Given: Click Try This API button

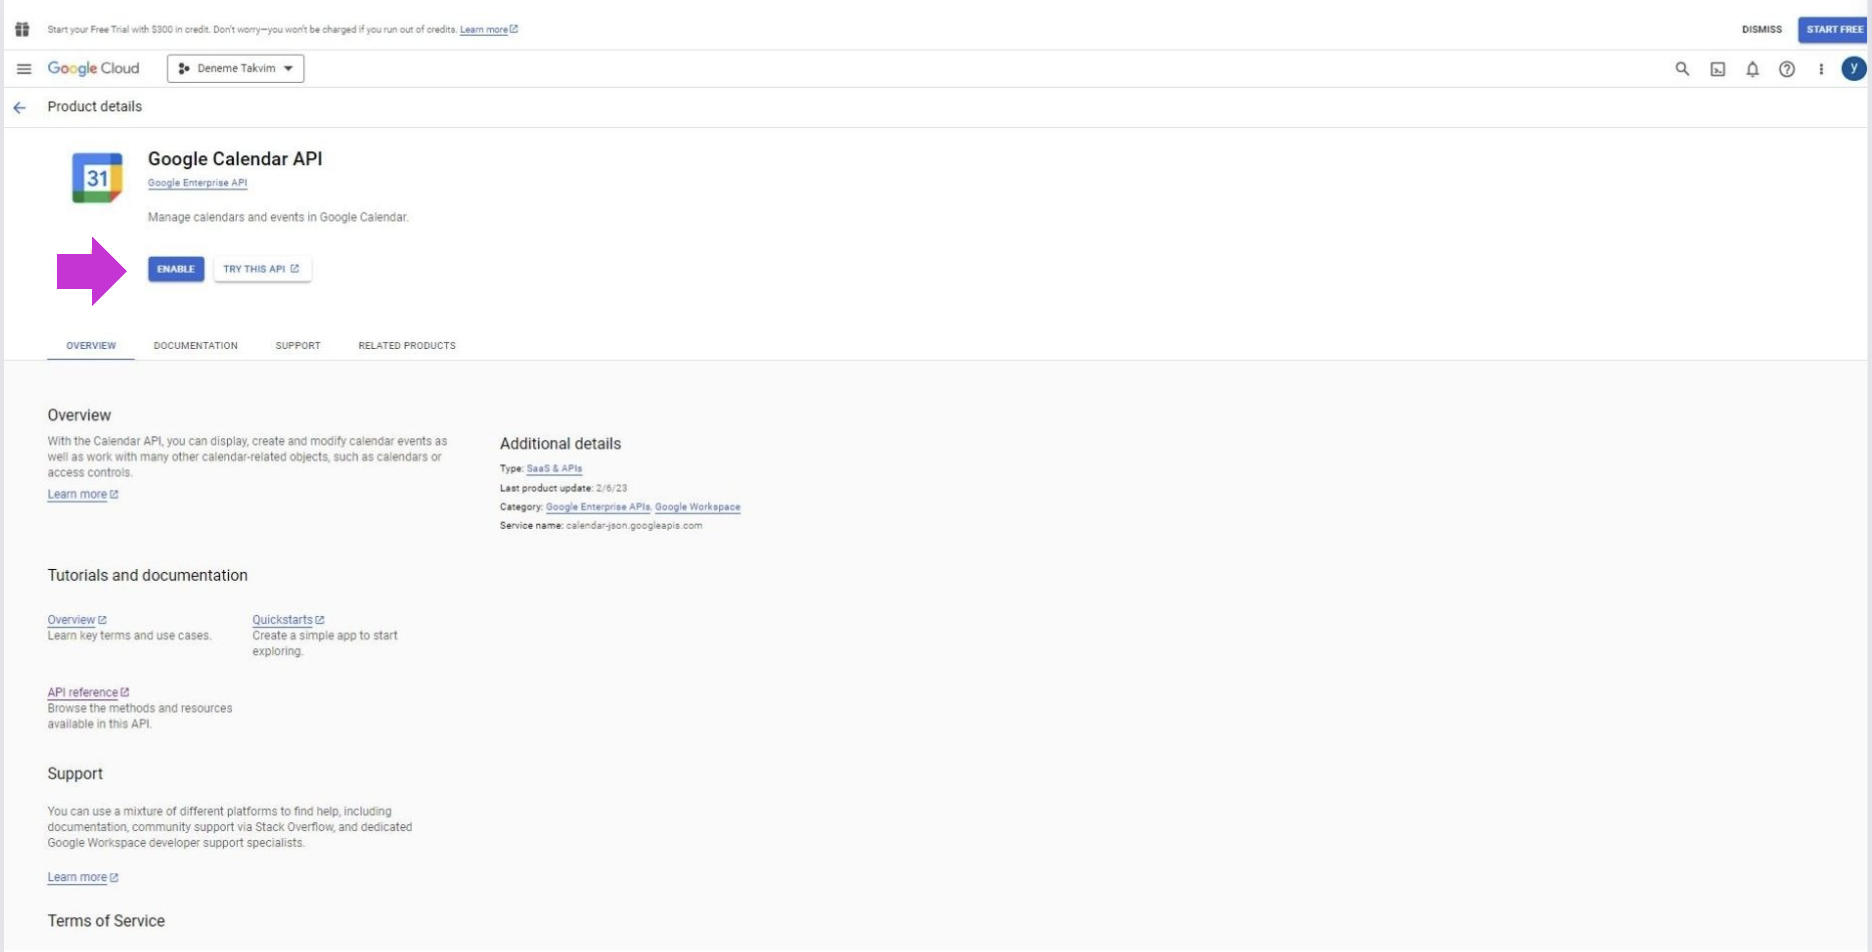Looking at the screenshot, I should click(x=262, y=269).
